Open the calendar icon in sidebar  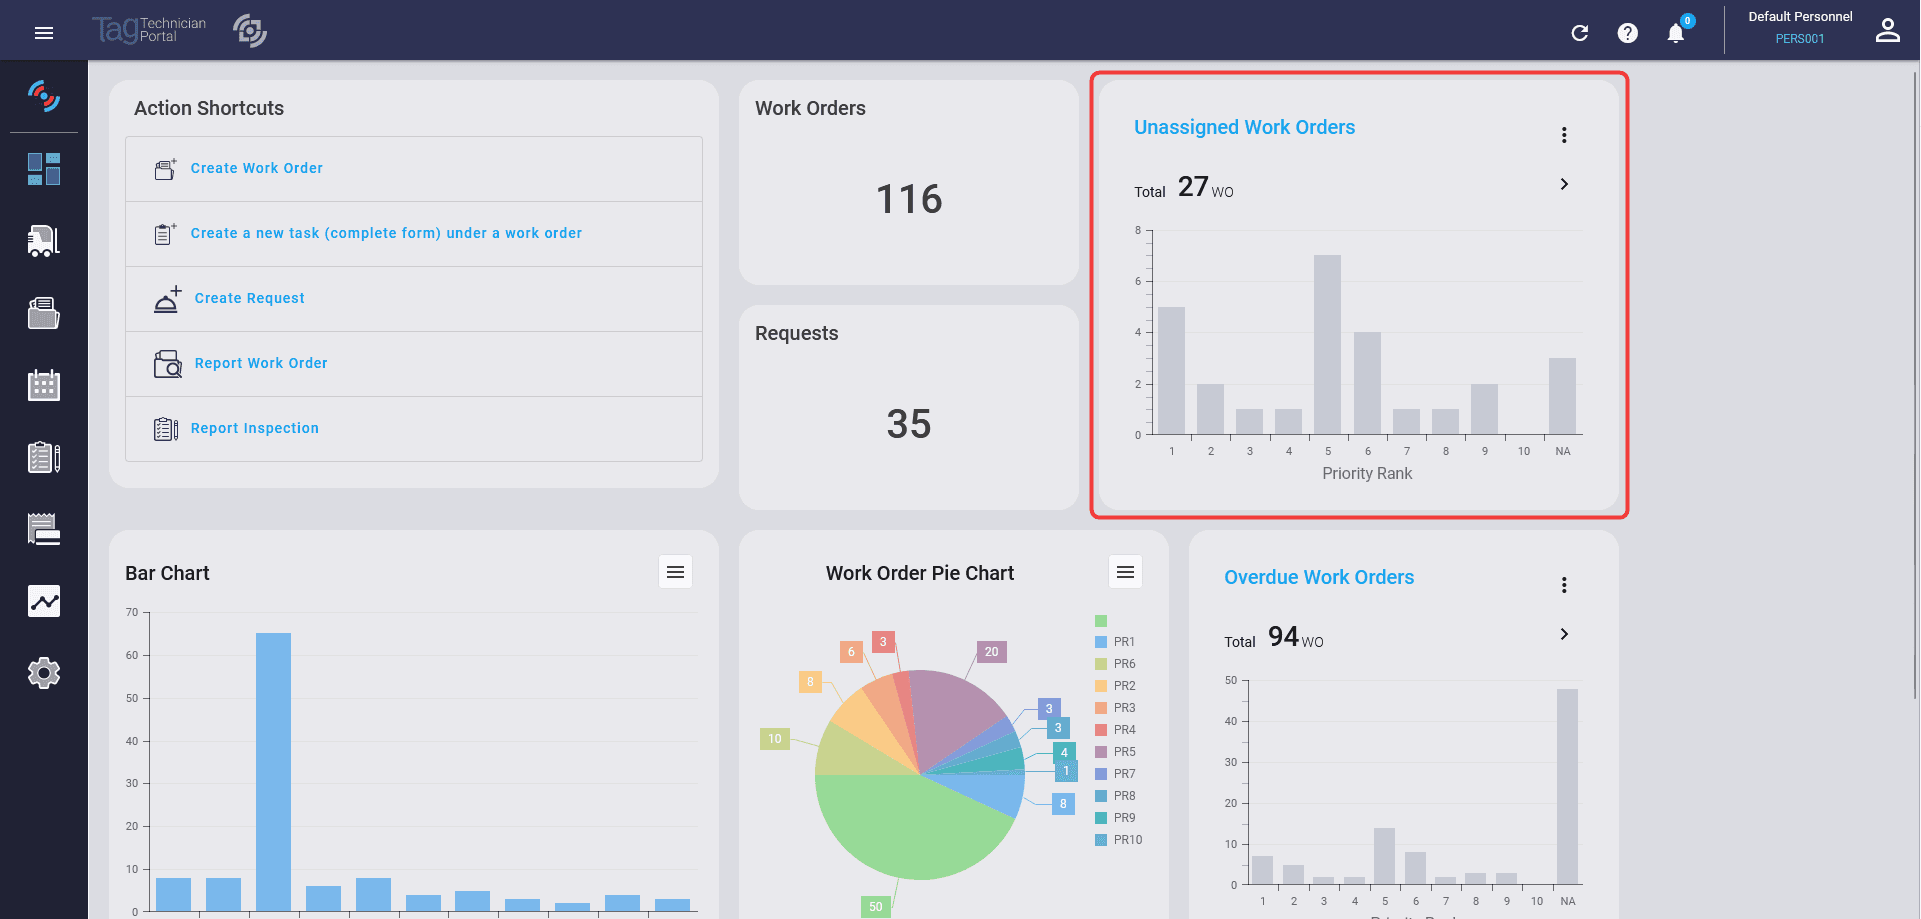(x=44, y=385)
